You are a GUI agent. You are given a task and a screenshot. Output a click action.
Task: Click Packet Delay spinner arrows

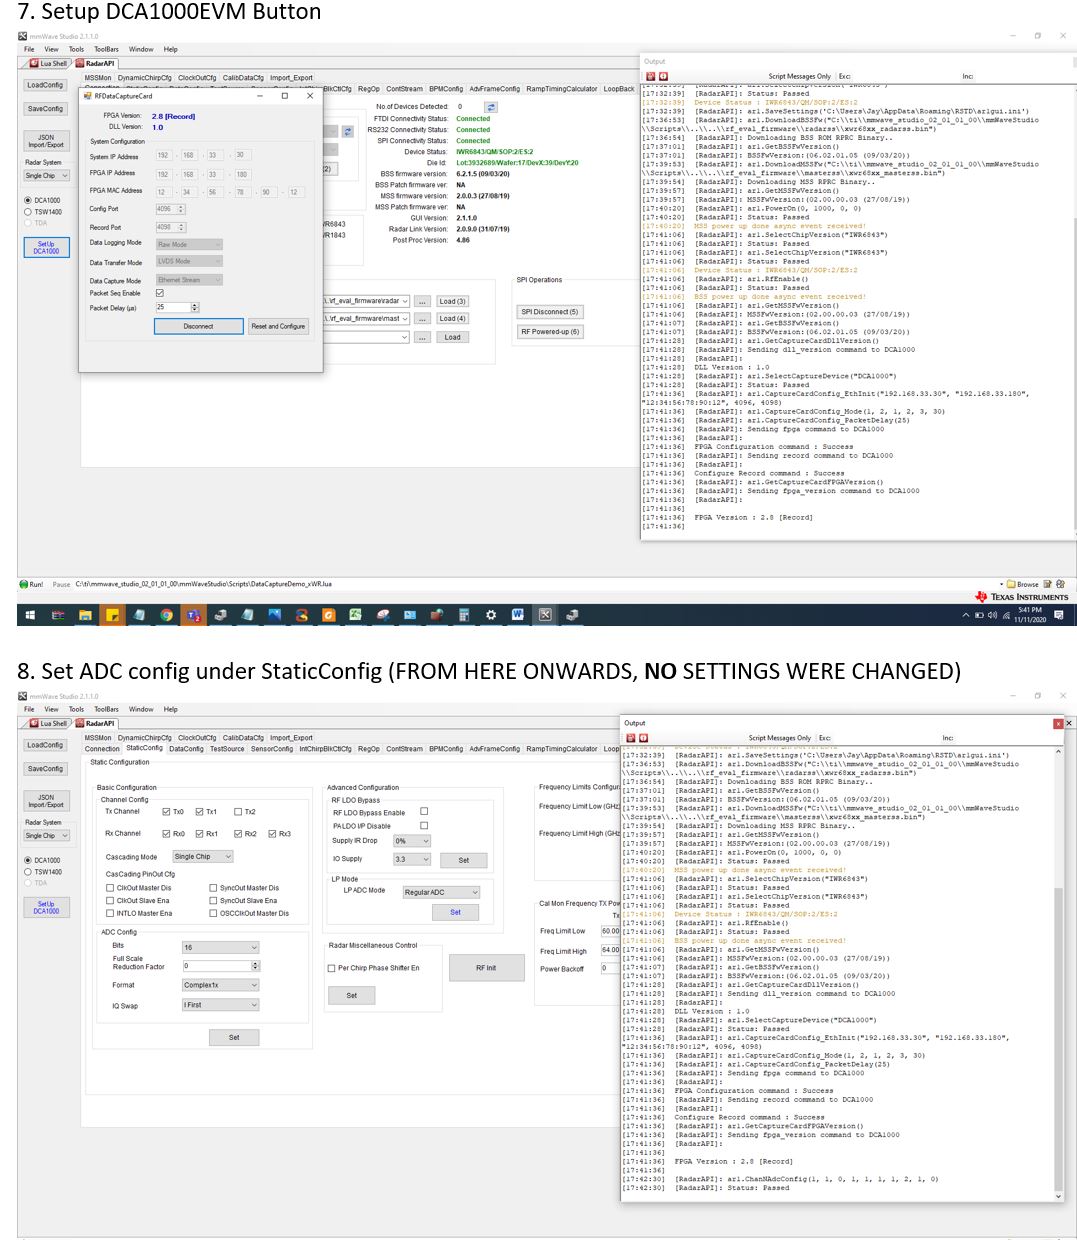click(x=195, y=307)
